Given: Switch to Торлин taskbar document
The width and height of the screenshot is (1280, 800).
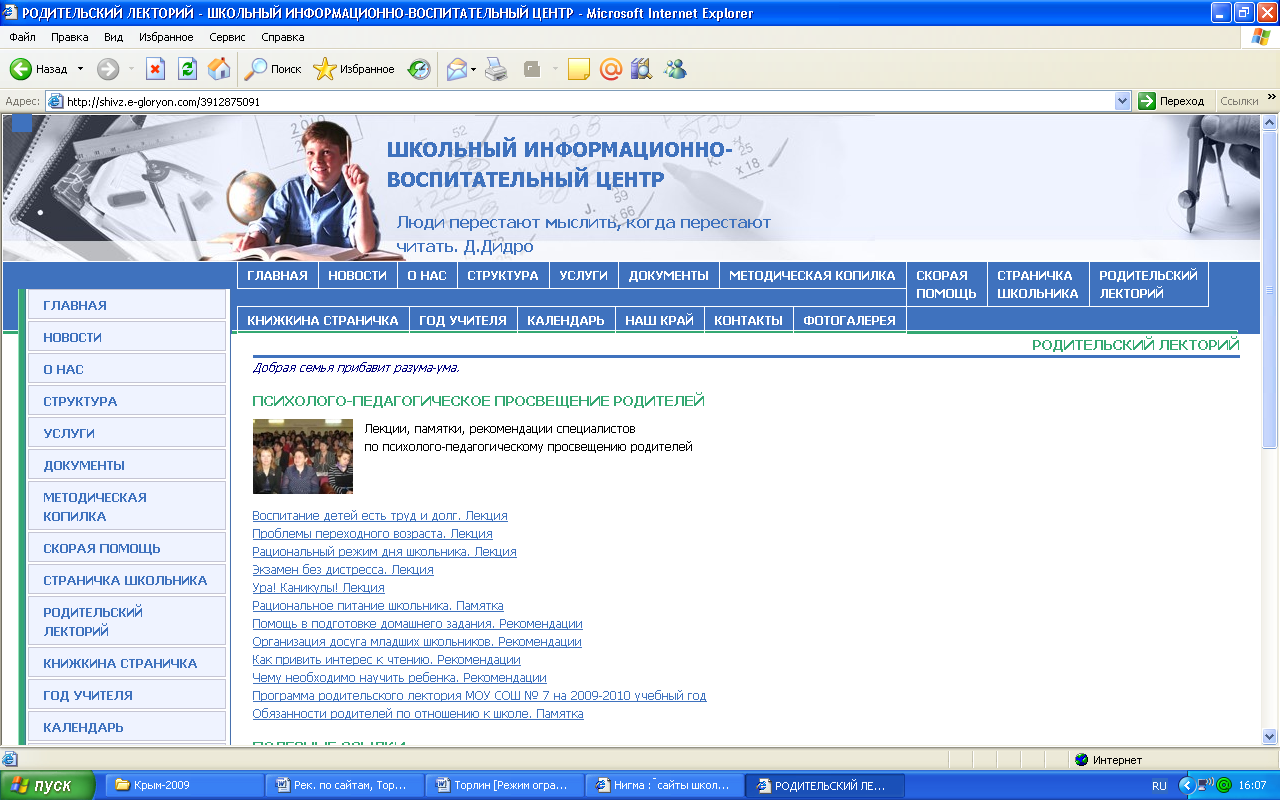Looking at the screenshot, I should click(x=505, y=785).
